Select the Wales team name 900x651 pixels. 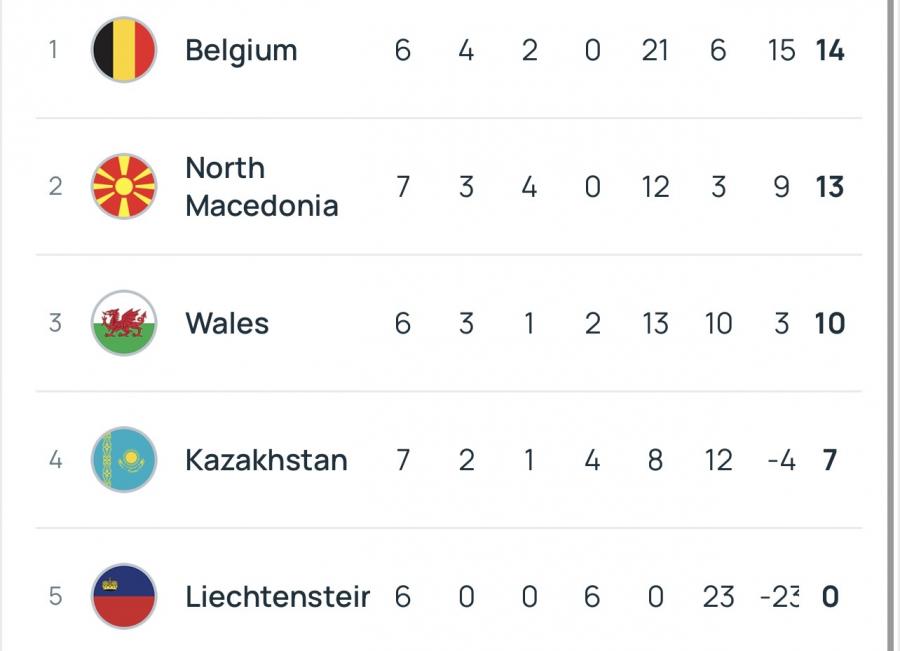pos(227,323)
